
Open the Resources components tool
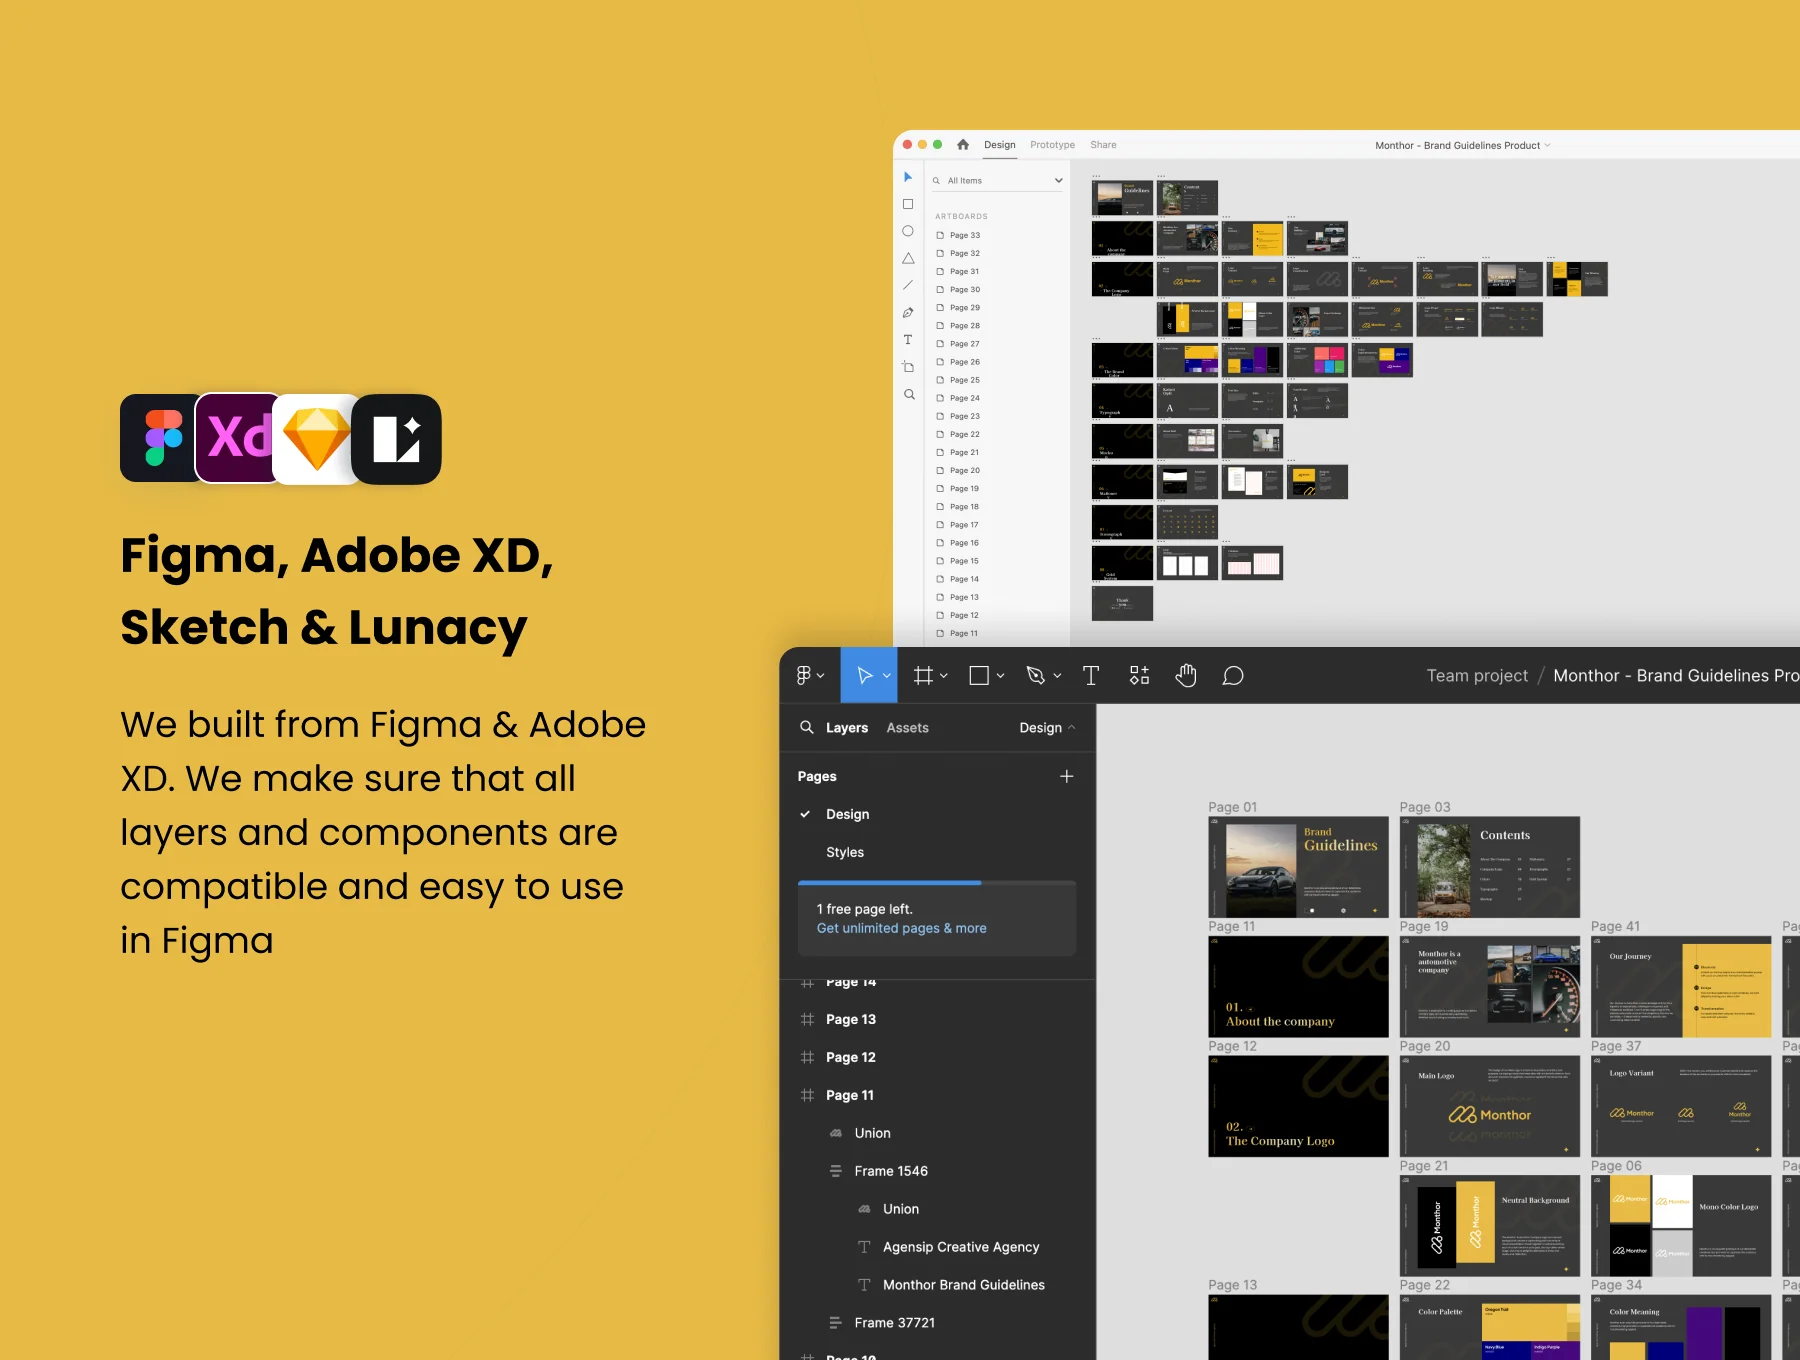point(1139,676)
